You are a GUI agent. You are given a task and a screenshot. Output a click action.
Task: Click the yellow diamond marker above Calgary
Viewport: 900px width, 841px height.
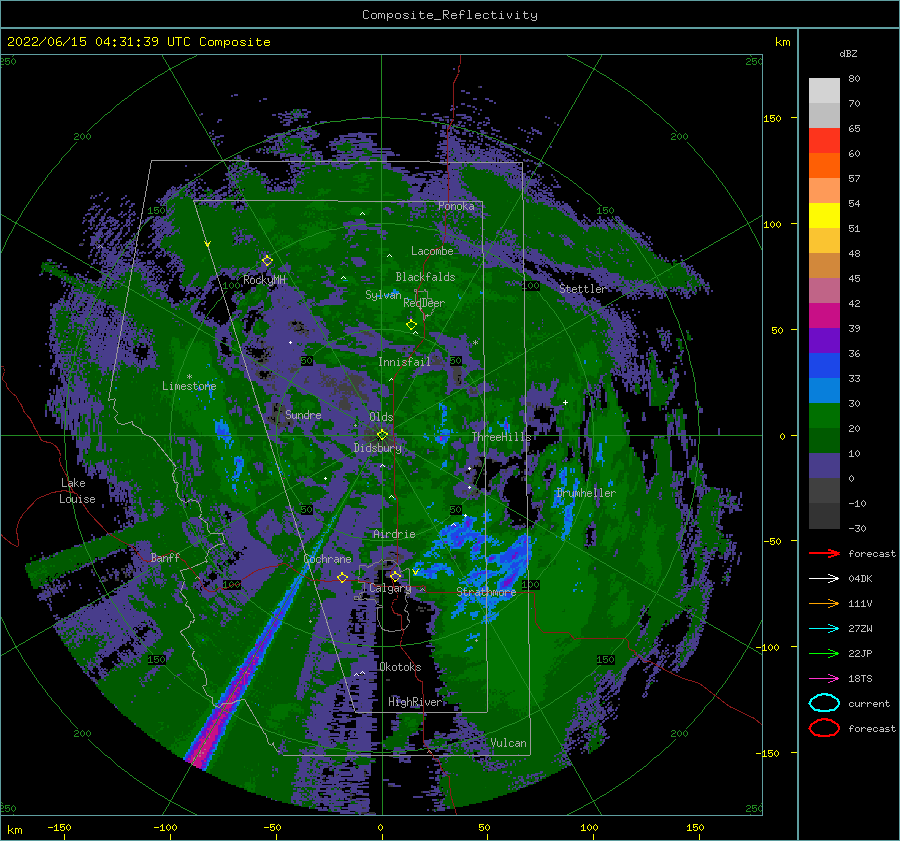coord(395,576)
